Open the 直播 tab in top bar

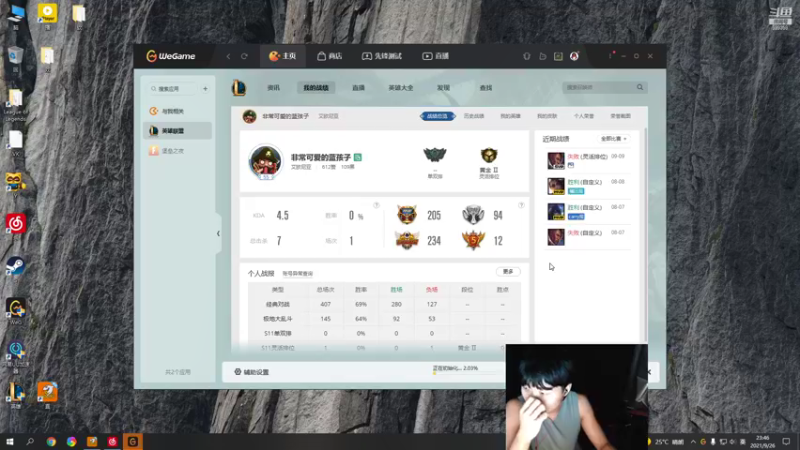(x=435, y=56)
